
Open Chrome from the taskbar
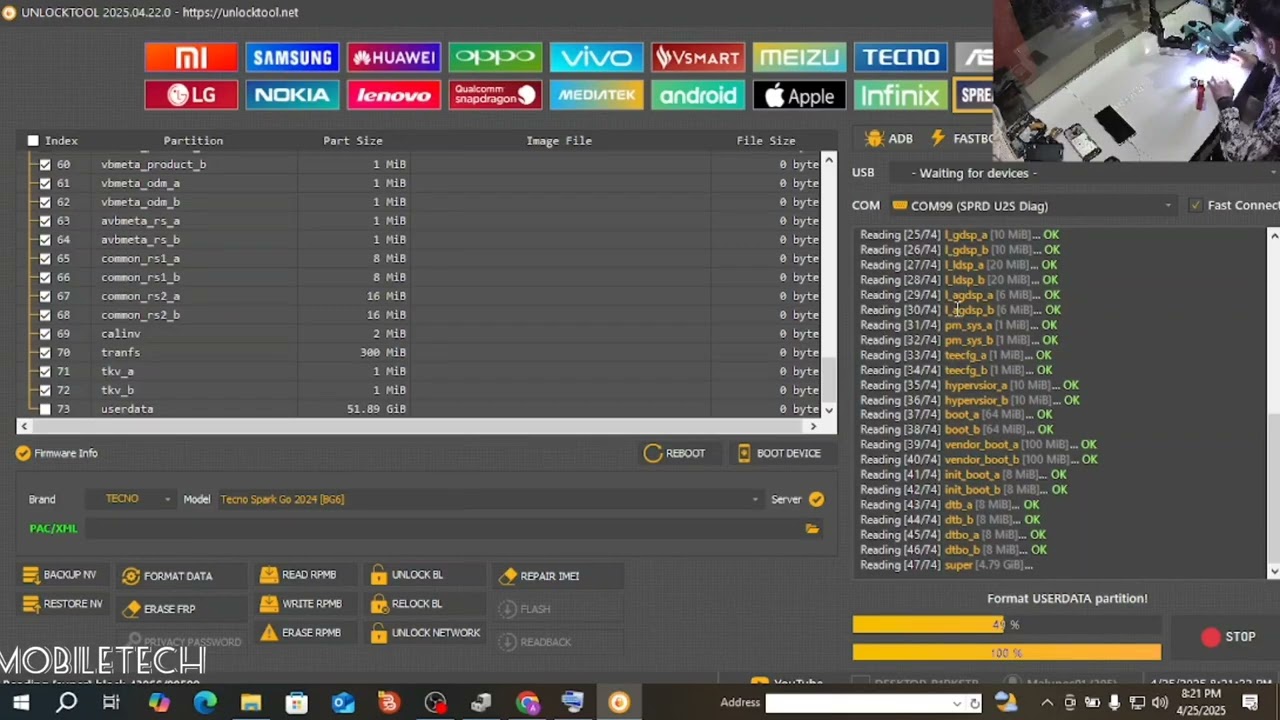(527, 703)
